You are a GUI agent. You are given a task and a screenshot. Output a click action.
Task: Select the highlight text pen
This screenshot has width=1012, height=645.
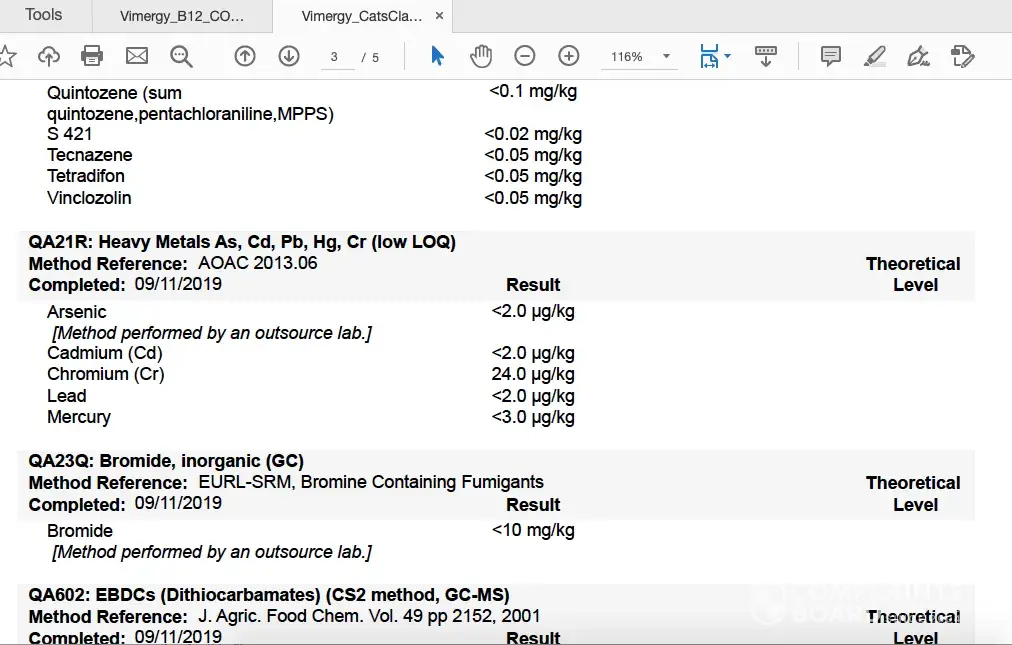pyautogui.click(x=875, y=56)
